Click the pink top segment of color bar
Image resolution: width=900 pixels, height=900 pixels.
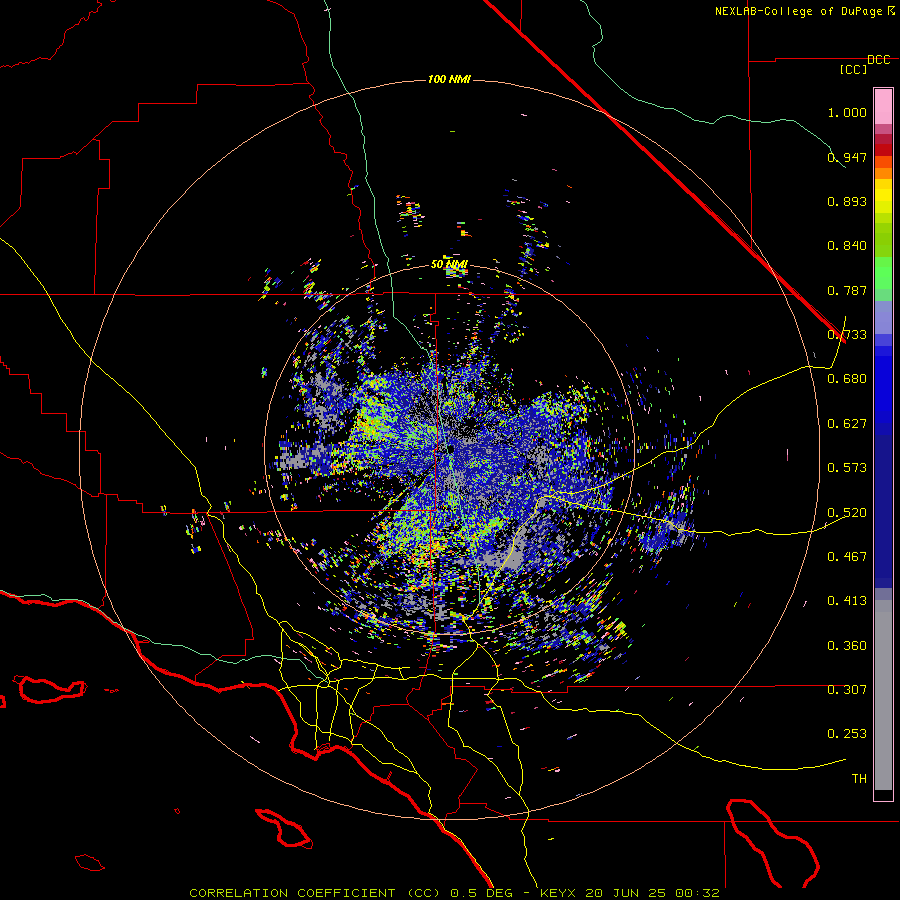(883, 107)
